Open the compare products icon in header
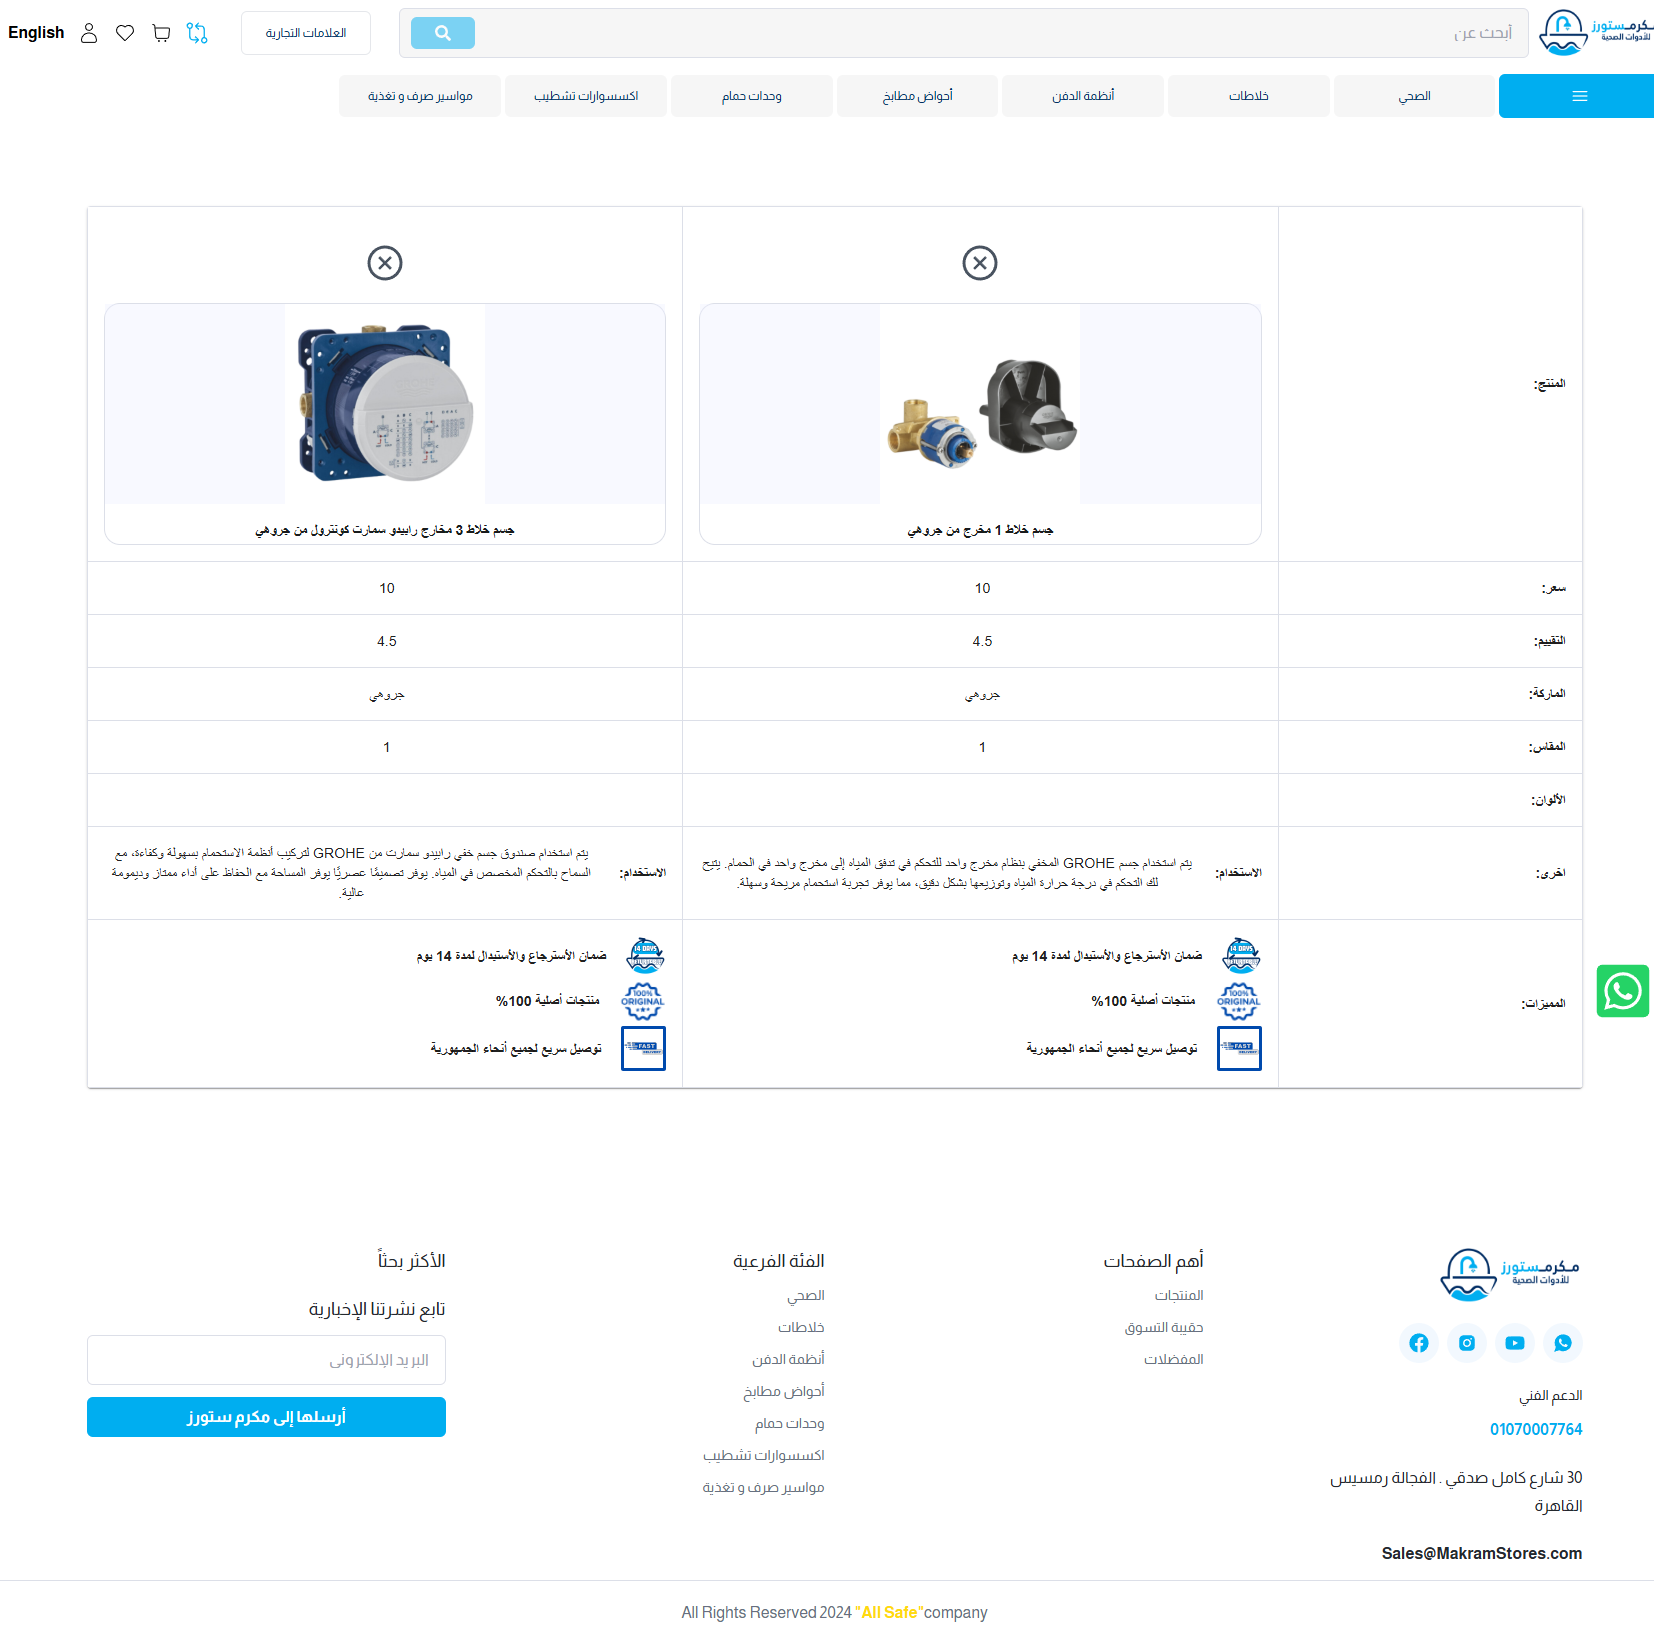The width and height of the screenshot is (1654, 1645). point(197,33)
